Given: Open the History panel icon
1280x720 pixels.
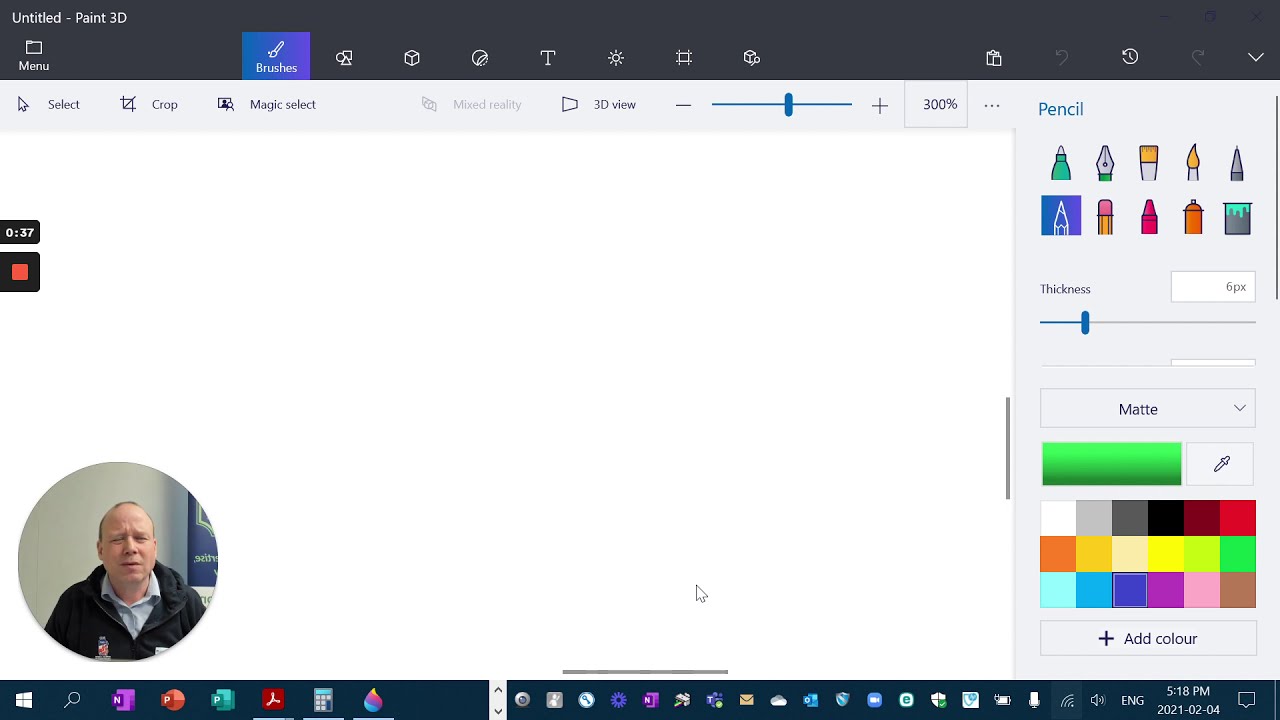Looking at the screenshot, I should [x=1130, y=57].
